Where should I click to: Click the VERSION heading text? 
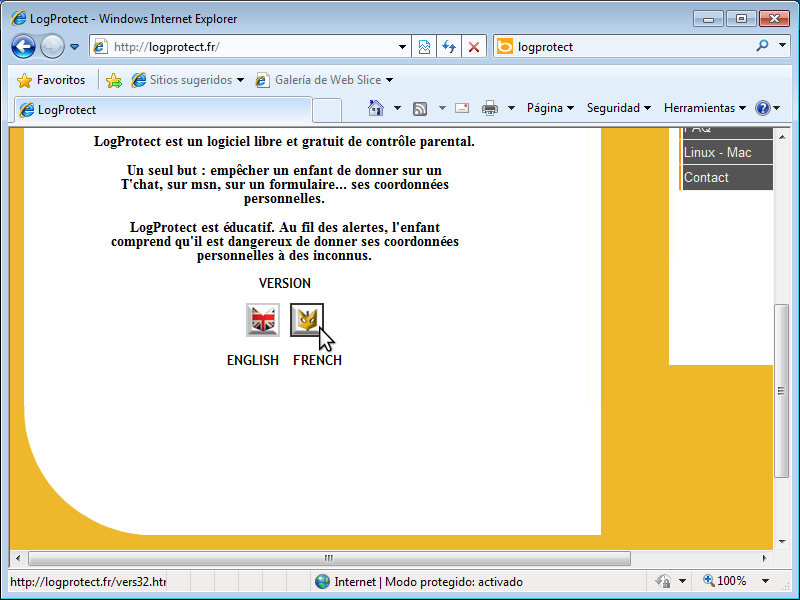tap(285, 284)
